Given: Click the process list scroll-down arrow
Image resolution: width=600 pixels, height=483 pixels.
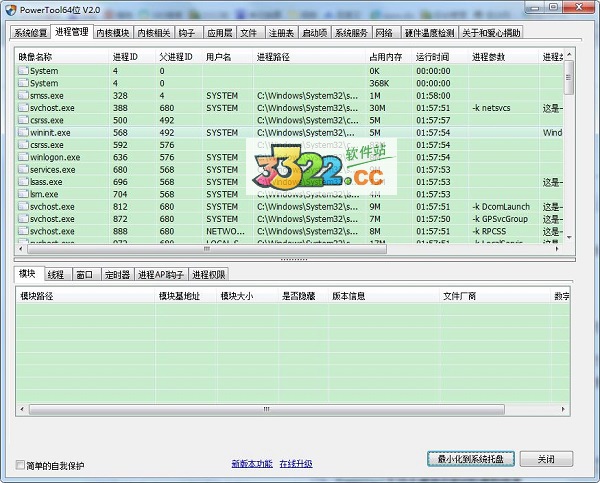Looking at the screenshot, I should click(x=569, y=237).
